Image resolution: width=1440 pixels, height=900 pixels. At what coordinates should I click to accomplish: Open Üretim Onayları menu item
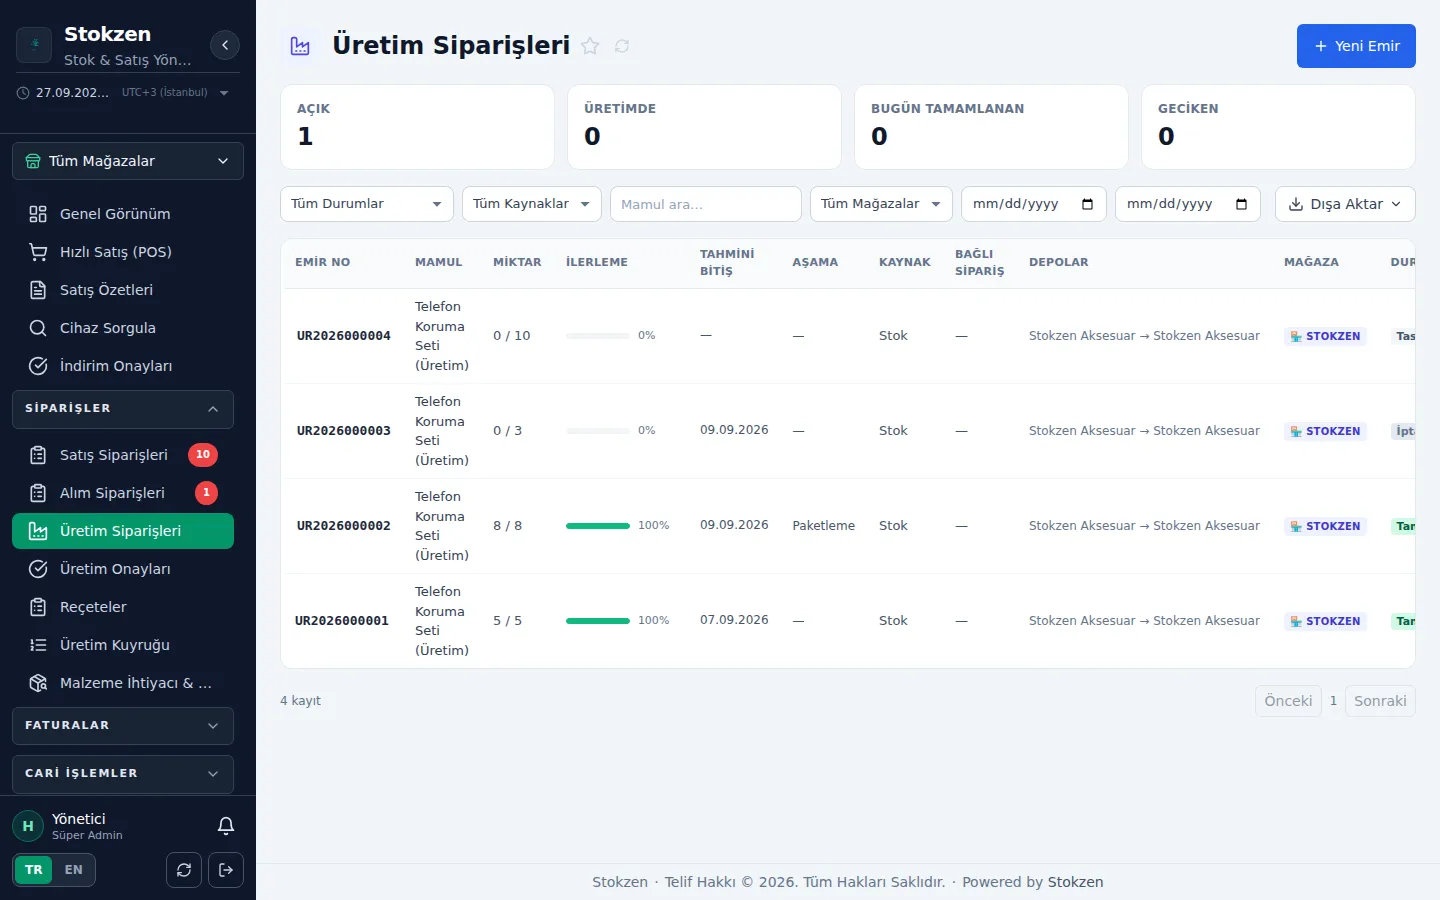pos(123,569)
